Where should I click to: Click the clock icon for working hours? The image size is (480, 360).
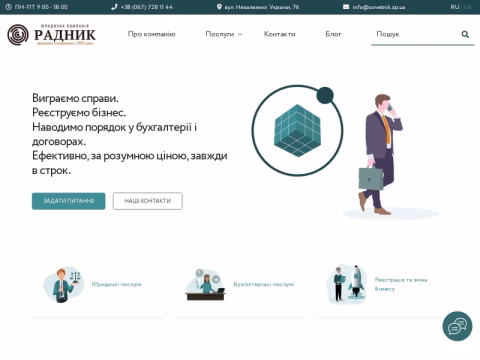click(8, 7)
